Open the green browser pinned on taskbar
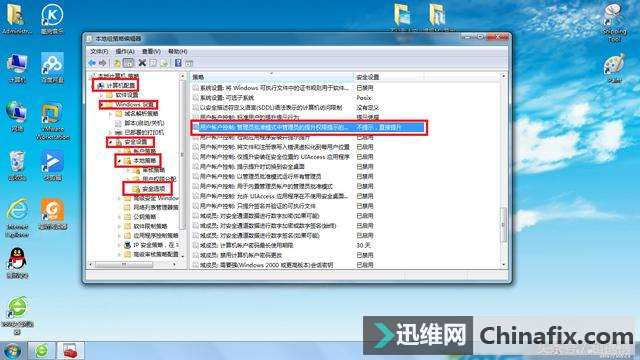640x360 pixels. point(41,351)
